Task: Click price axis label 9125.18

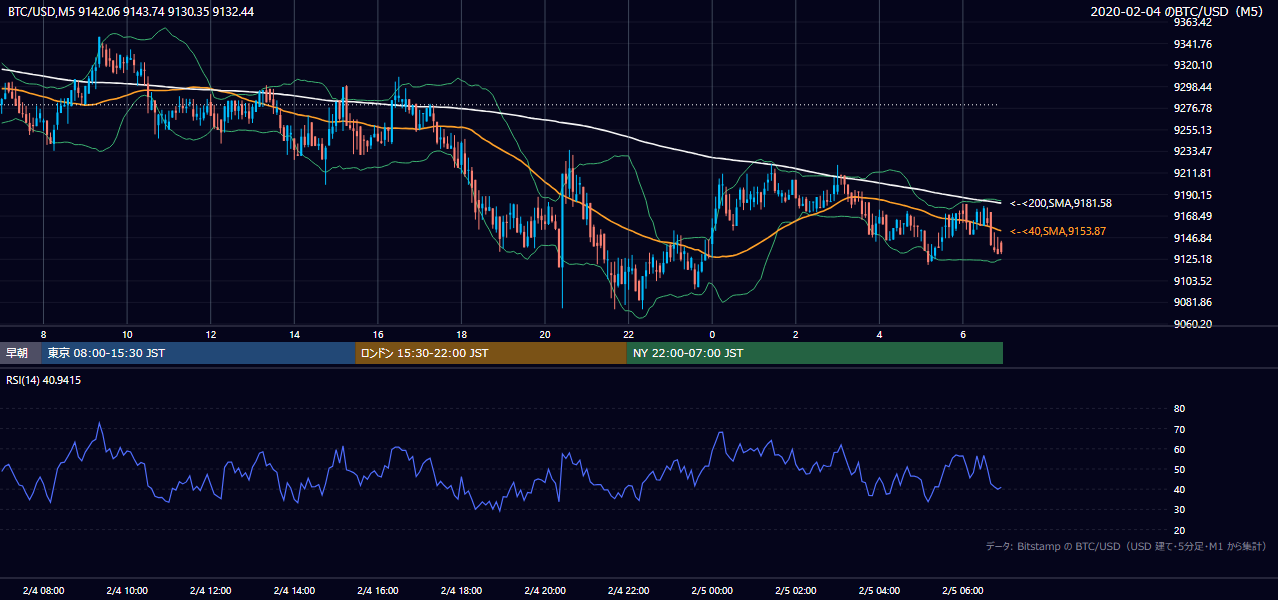Action: pyautogui.click(x=1193, y=259)
